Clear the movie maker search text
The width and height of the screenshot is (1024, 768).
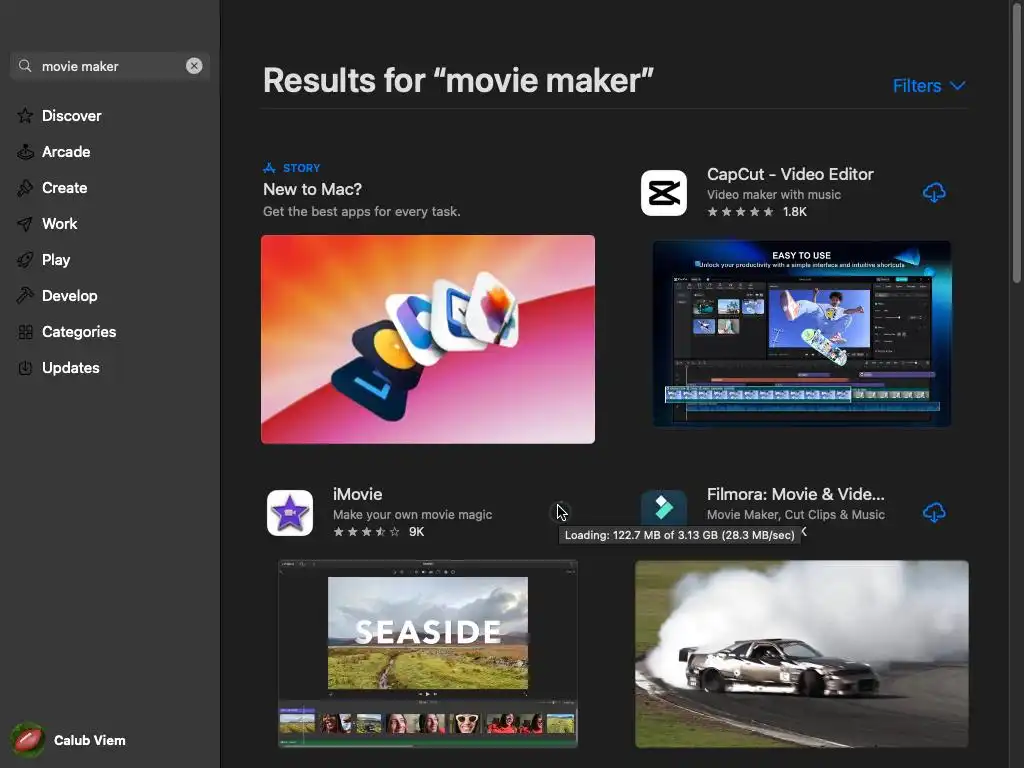194,66
